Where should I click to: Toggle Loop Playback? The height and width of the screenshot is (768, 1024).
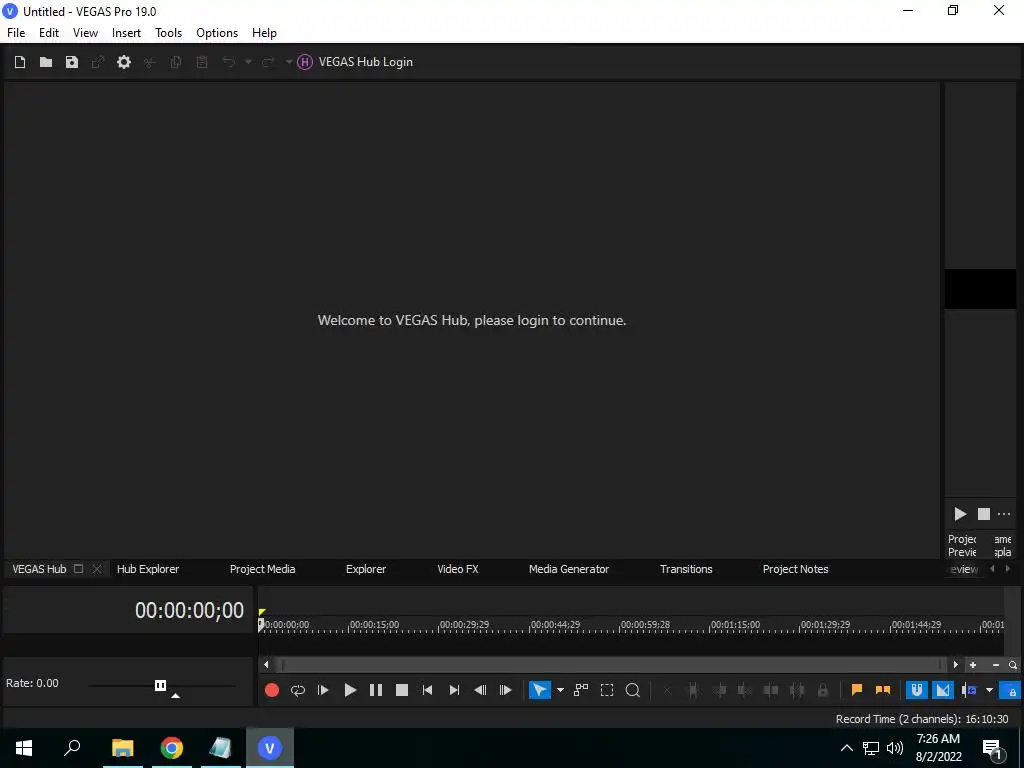[298, 690]
